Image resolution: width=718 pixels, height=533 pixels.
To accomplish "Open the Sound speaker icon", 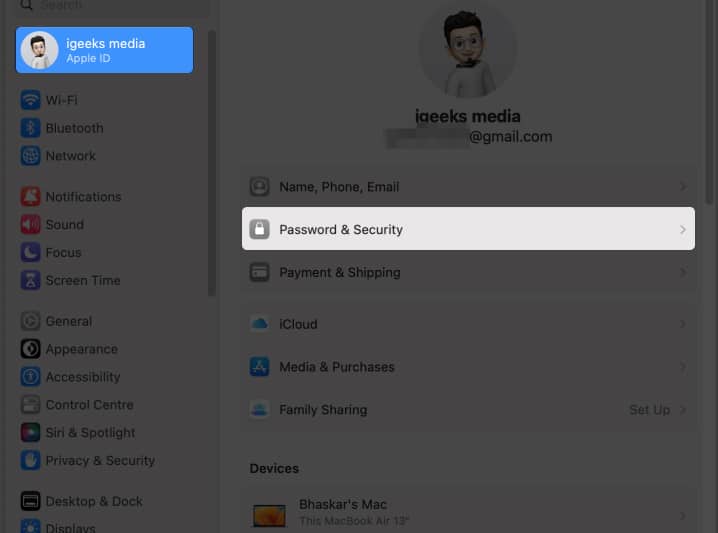I will (x=30, y=225).
